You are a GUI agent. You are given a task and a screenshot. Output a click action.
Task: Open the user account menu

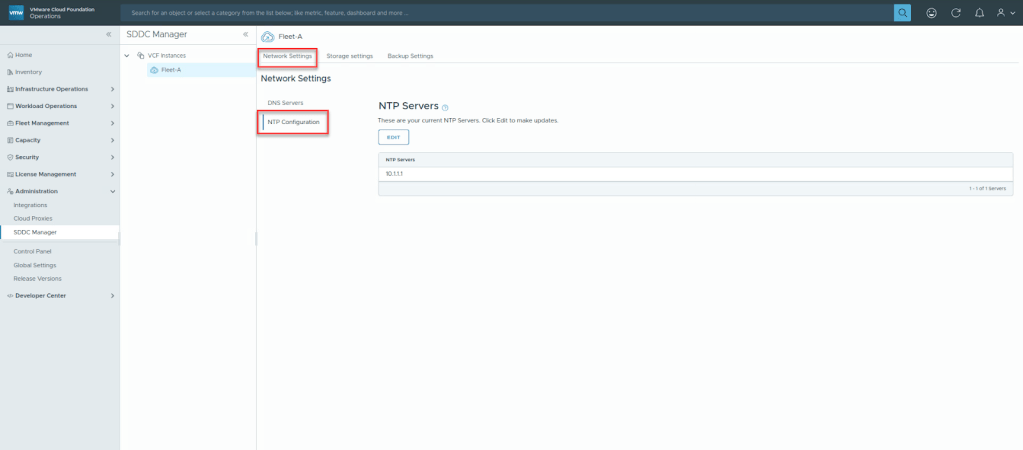pyautogui.click(x=1005, y=12)
